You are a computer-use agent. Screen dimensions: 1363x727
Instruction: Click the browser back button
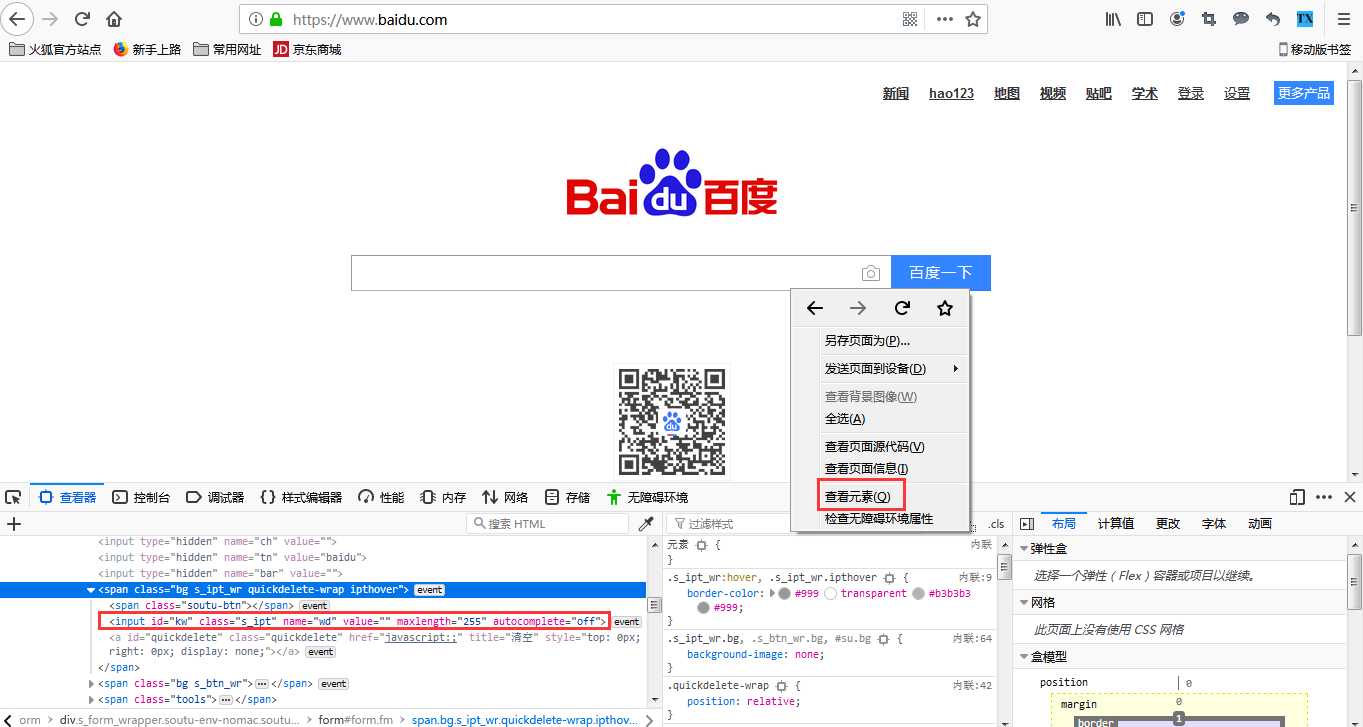tap(17, 19)
